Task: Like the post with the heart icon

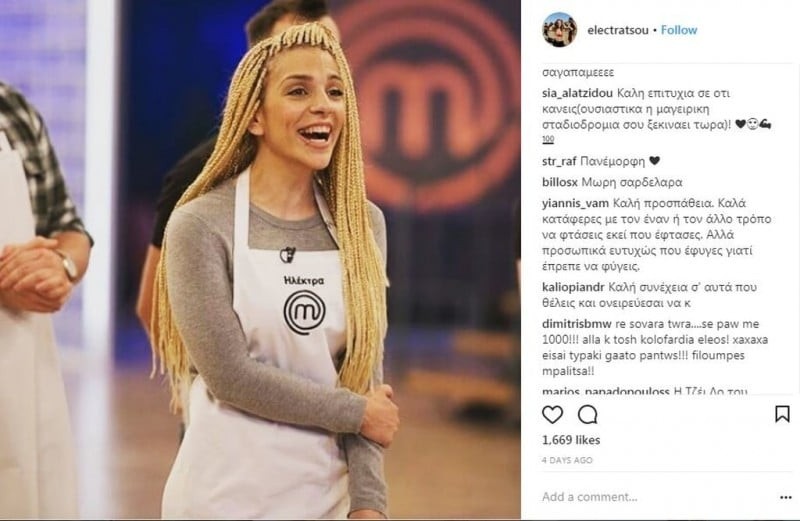Action: (552, 414)
